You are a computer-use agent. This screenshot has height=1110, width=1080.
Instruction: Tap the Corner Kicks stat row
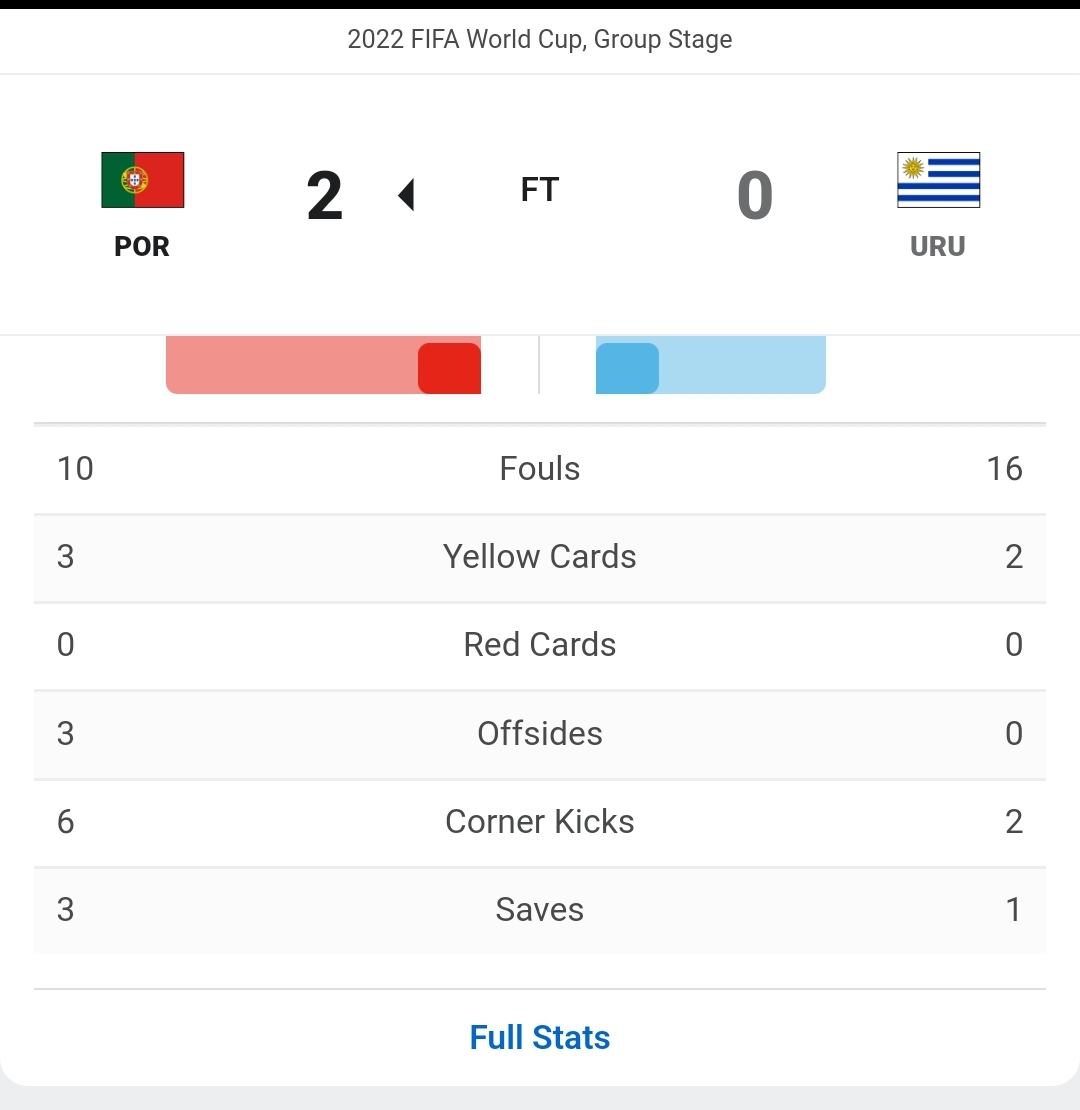540,822
